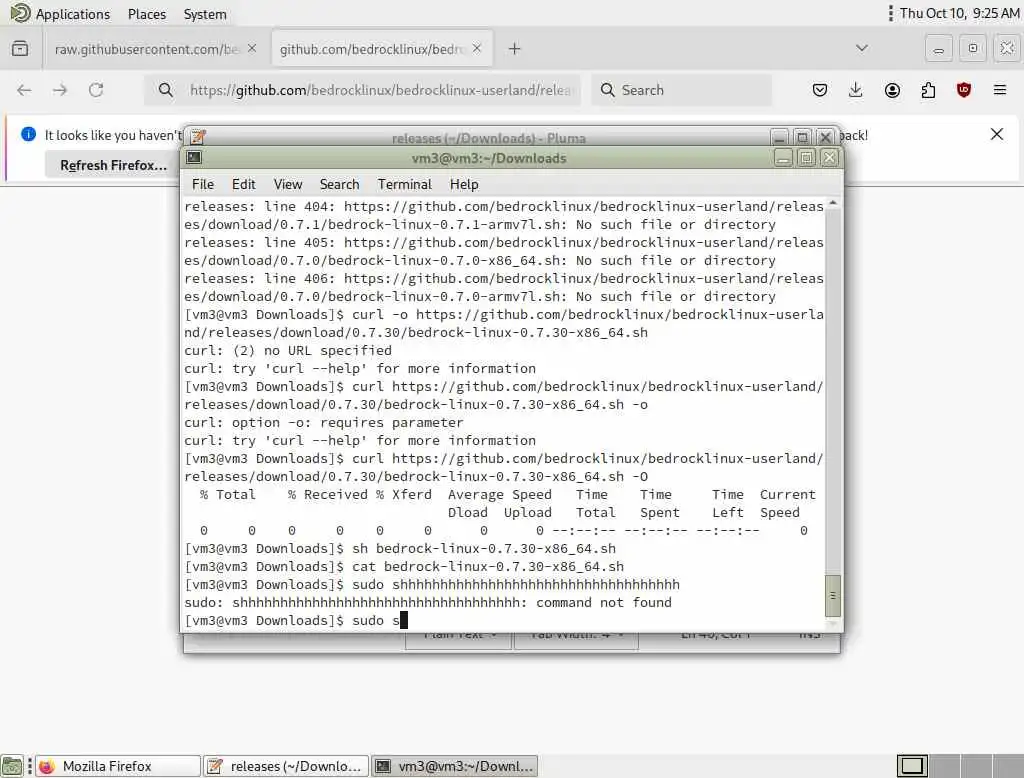Open the terminal View menu
The image size is (1024, 778).
point(287,184)
